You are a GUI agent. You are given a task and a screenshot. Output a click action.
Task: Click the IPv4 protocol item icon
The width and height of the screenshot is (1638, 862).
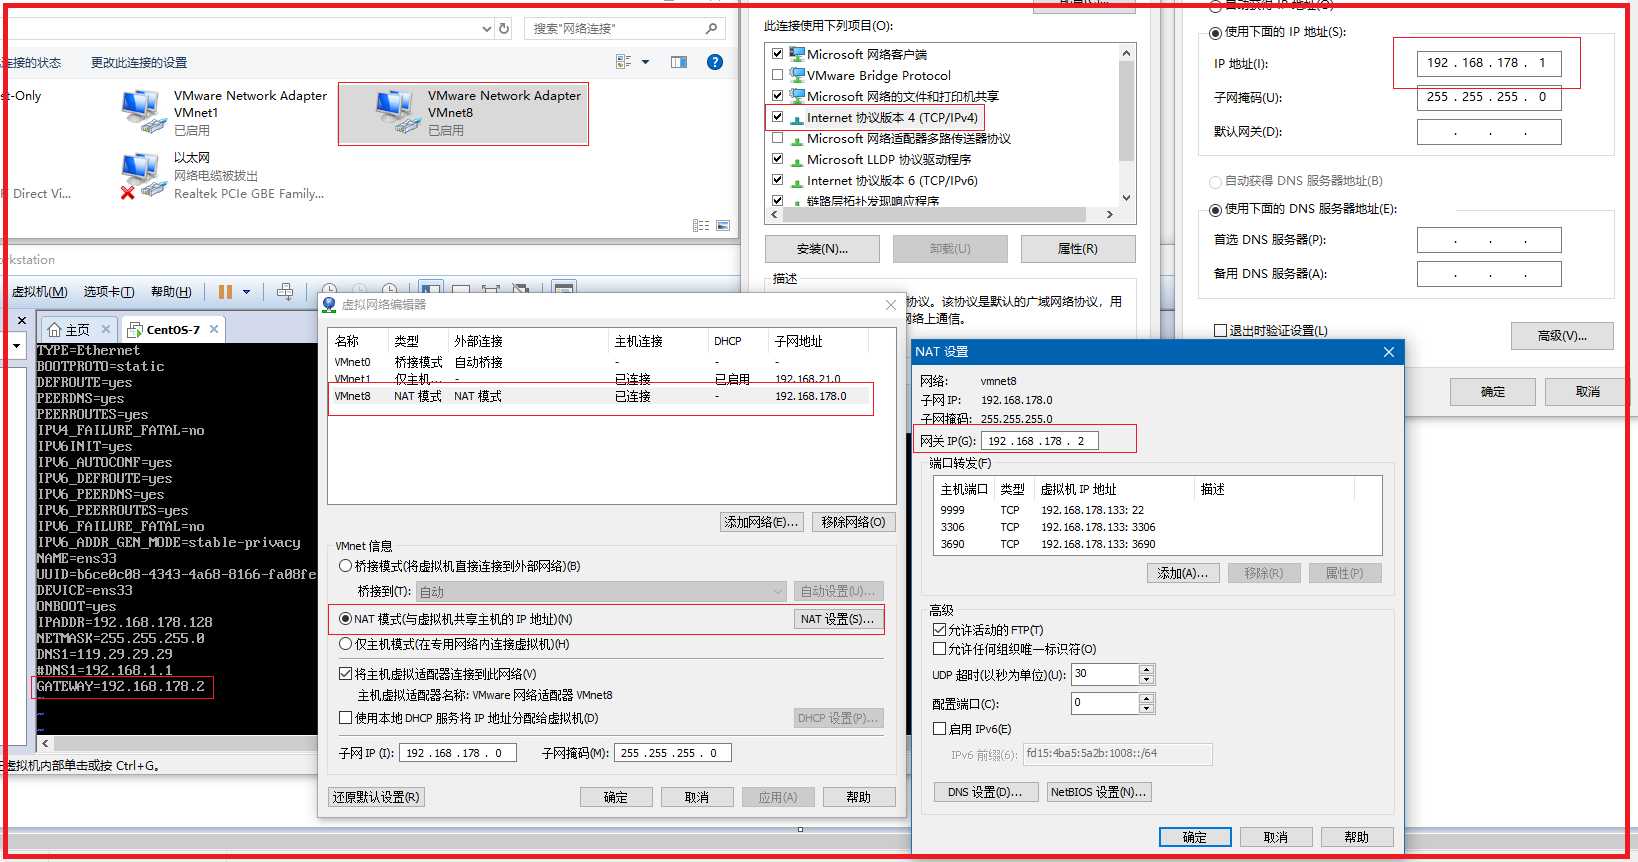(797, 118)
